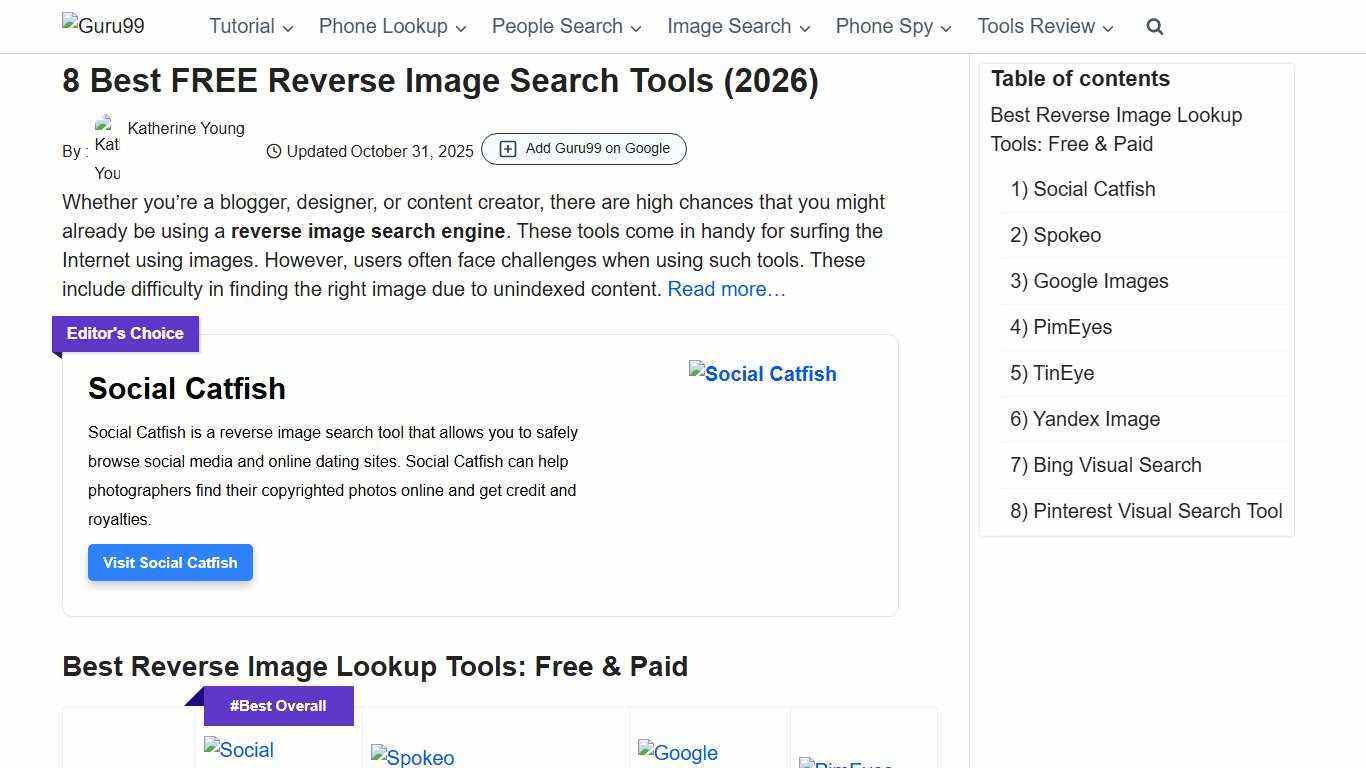Click the Guru99 logo
This screenshot has width=1366, height=768.
click(x=102, y=25)
